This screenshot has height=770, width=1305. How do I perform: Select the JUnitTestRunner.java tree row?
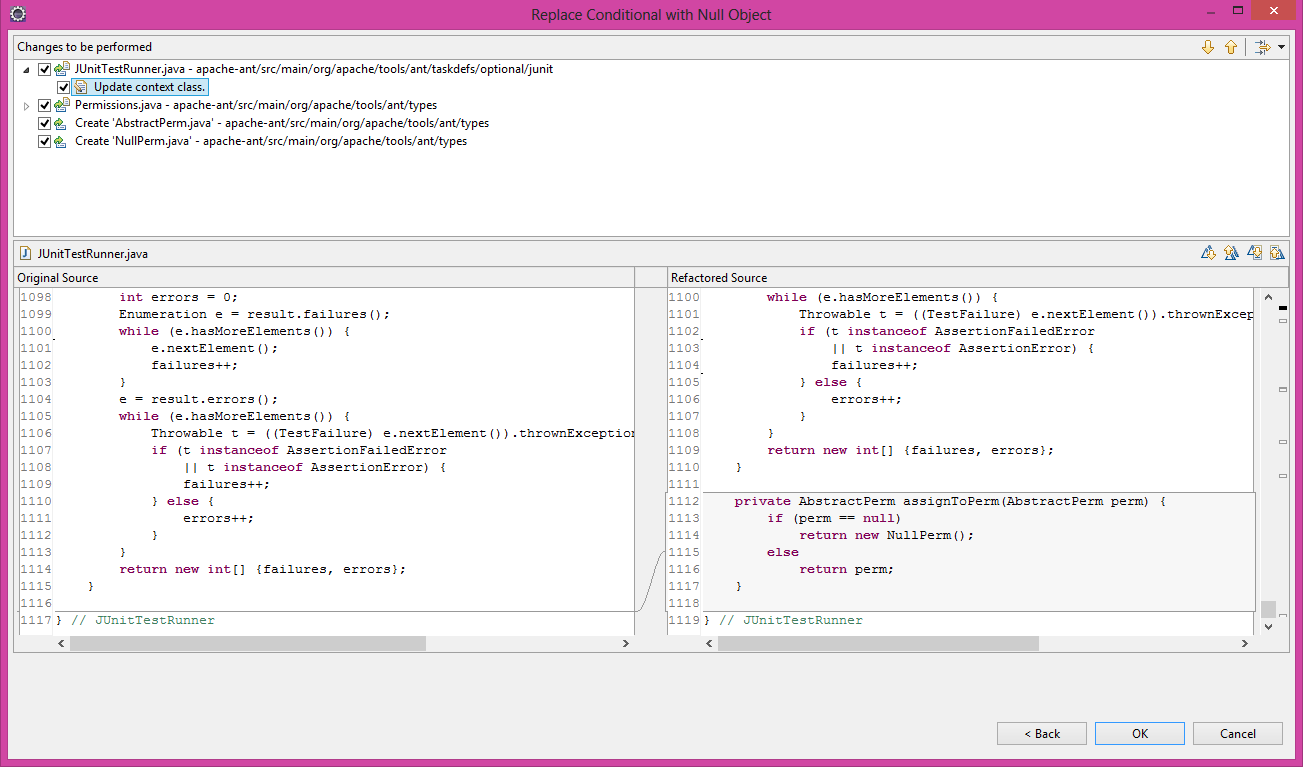click(313, 69)
